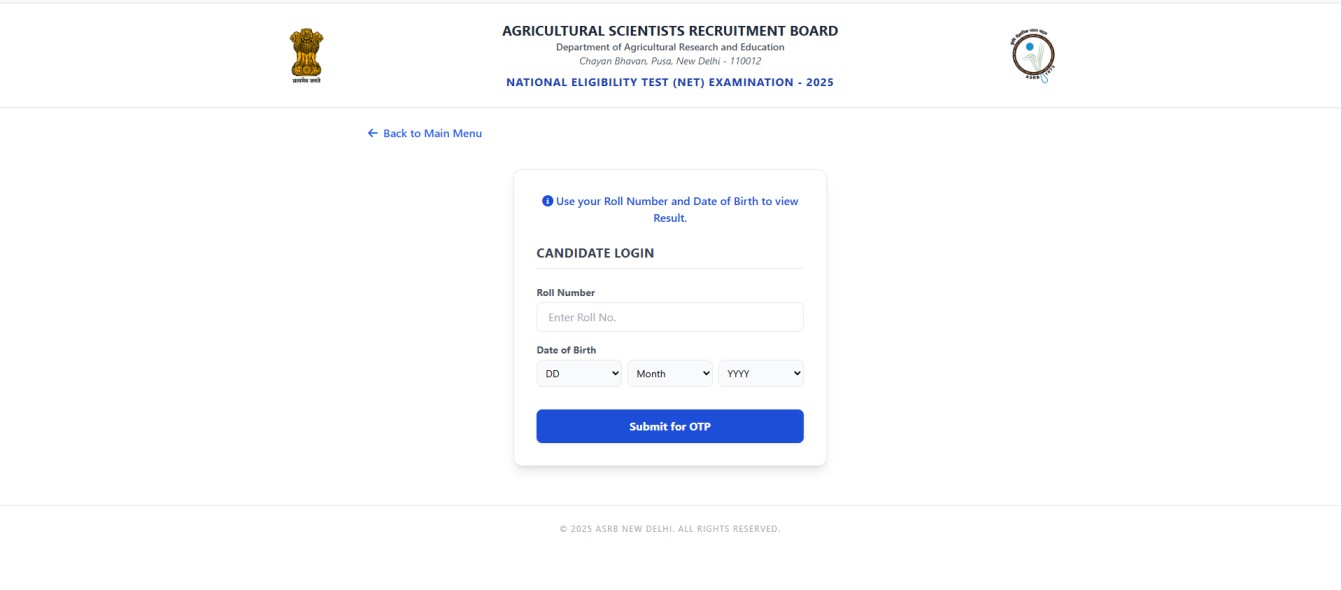This screenshot has height=590, width=1341.
Task: Click the Roll Number label
Action: [565, 292]
